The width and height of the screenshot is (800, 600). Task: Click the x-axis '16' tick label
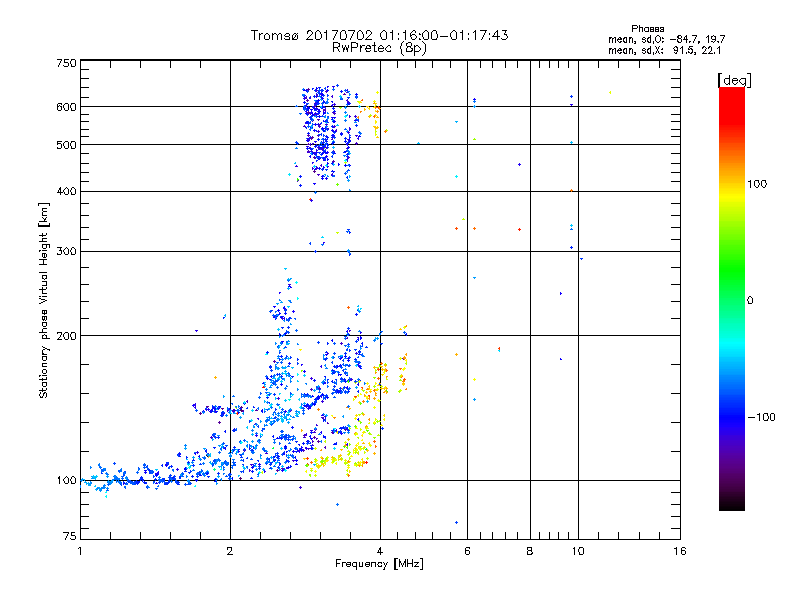(x=680, y=551)
